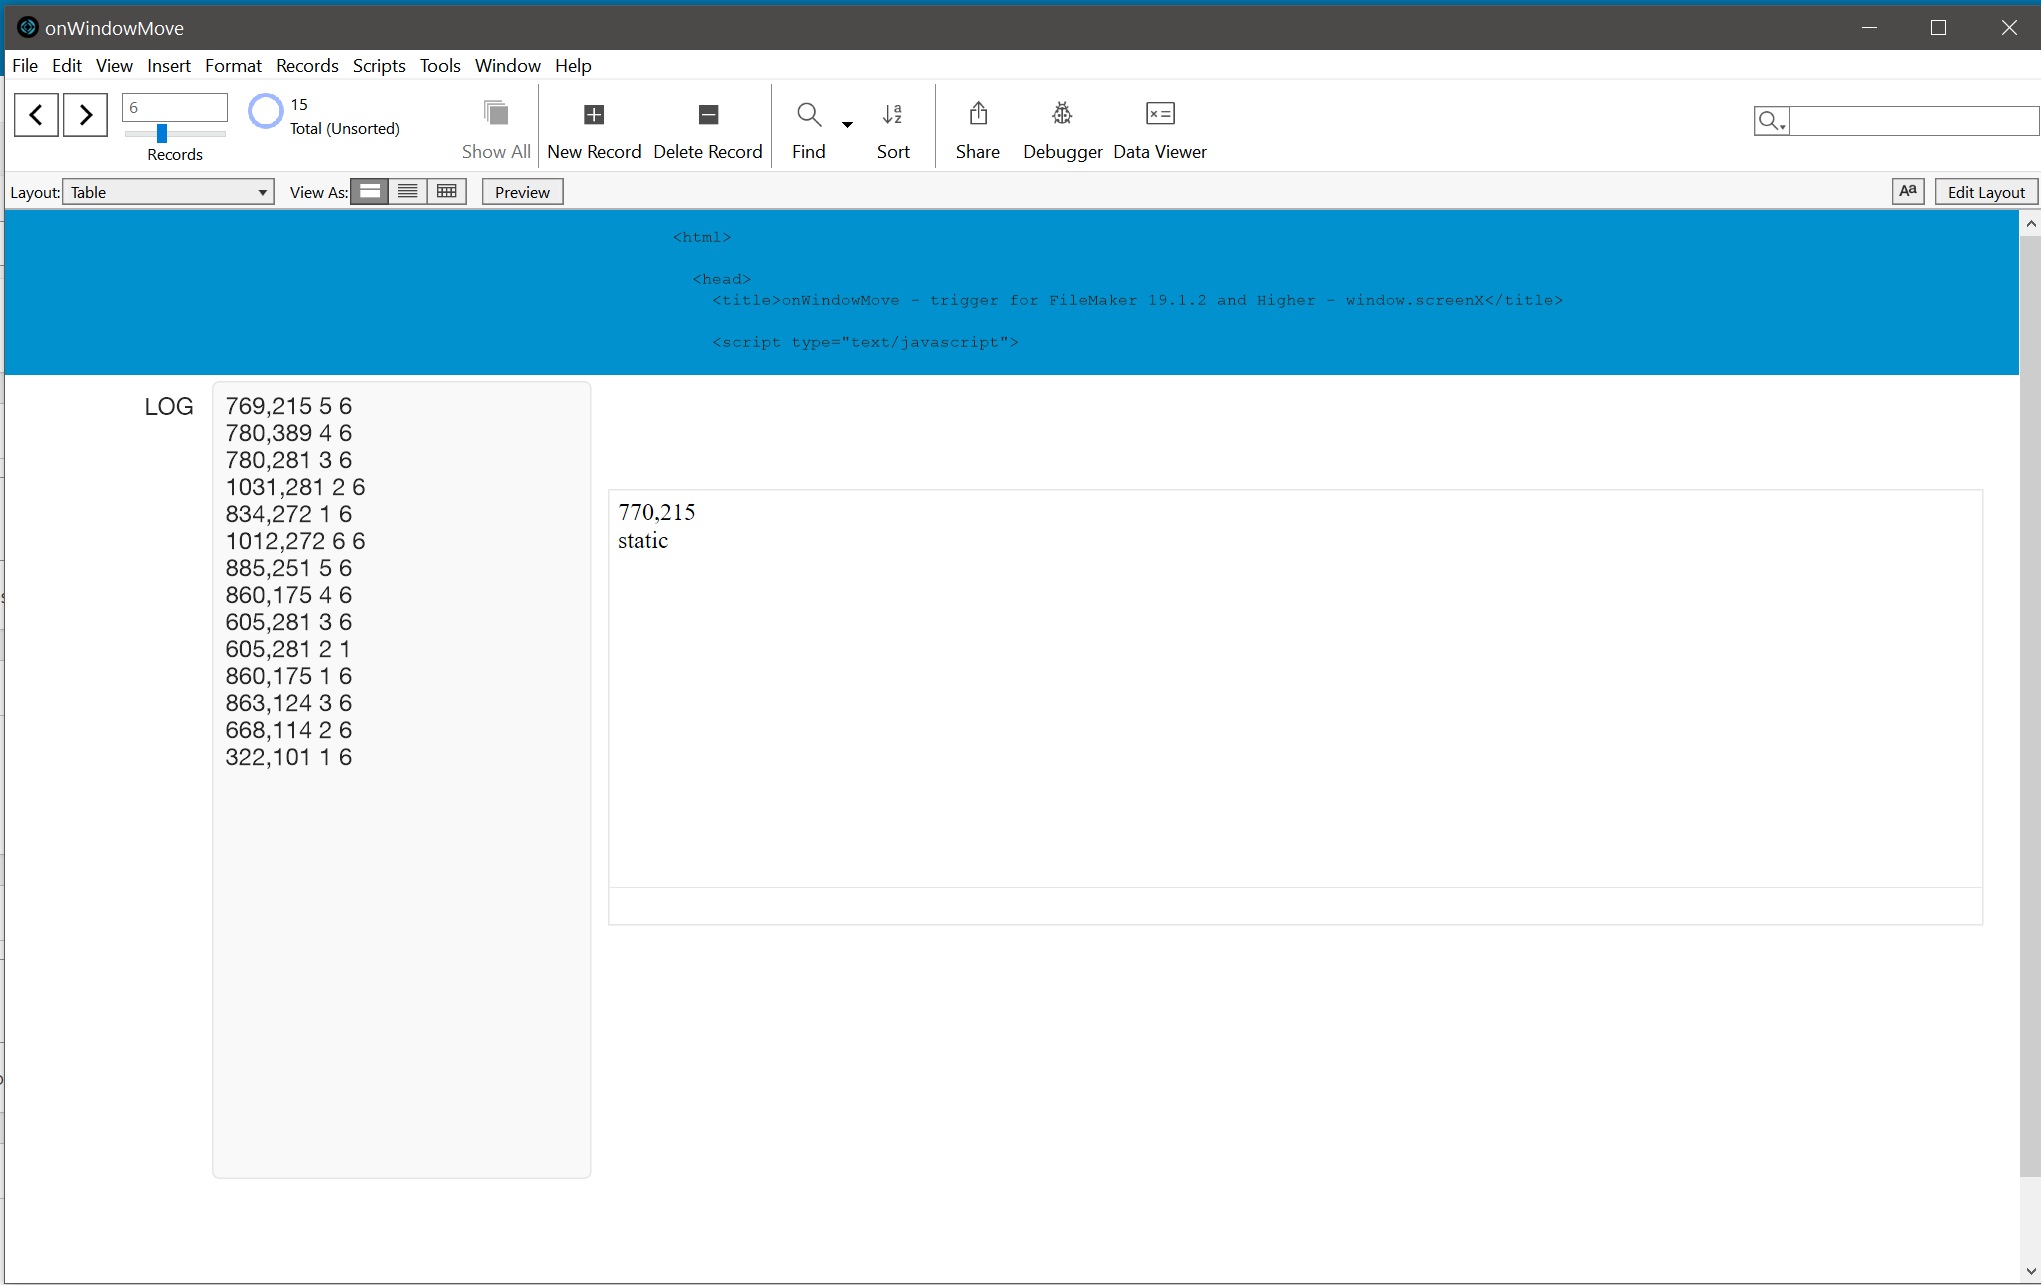Click the Sort records icon
This screenshot has height=1285, width=2041.
point(893,115)
